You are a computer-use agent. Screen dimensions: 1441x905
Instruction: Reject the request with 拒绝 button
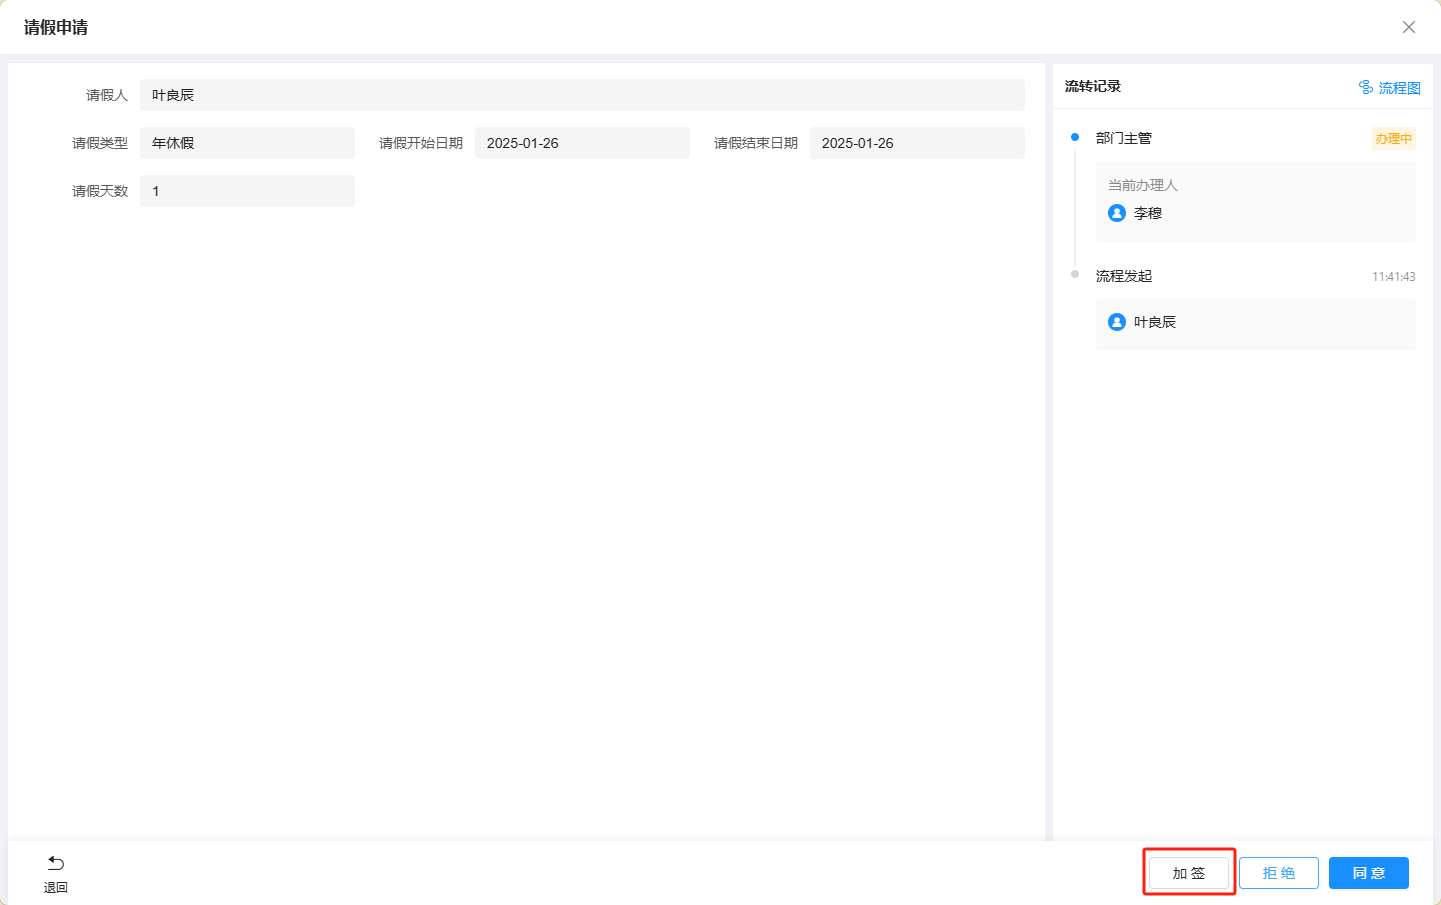pos(1278,873)
